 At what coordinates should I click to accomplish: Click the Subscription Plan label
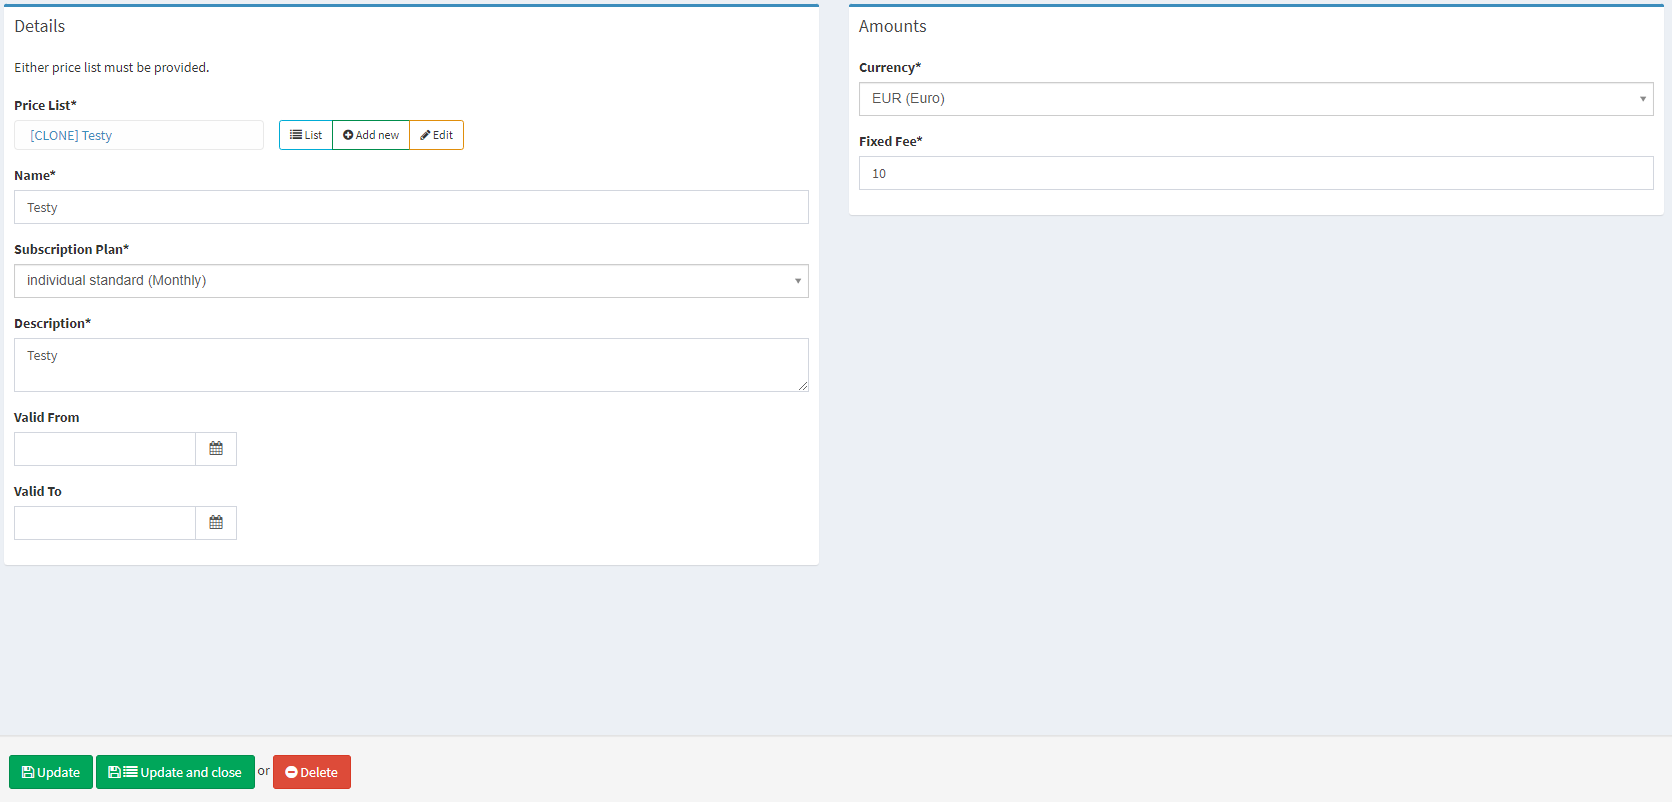(71, 249)
